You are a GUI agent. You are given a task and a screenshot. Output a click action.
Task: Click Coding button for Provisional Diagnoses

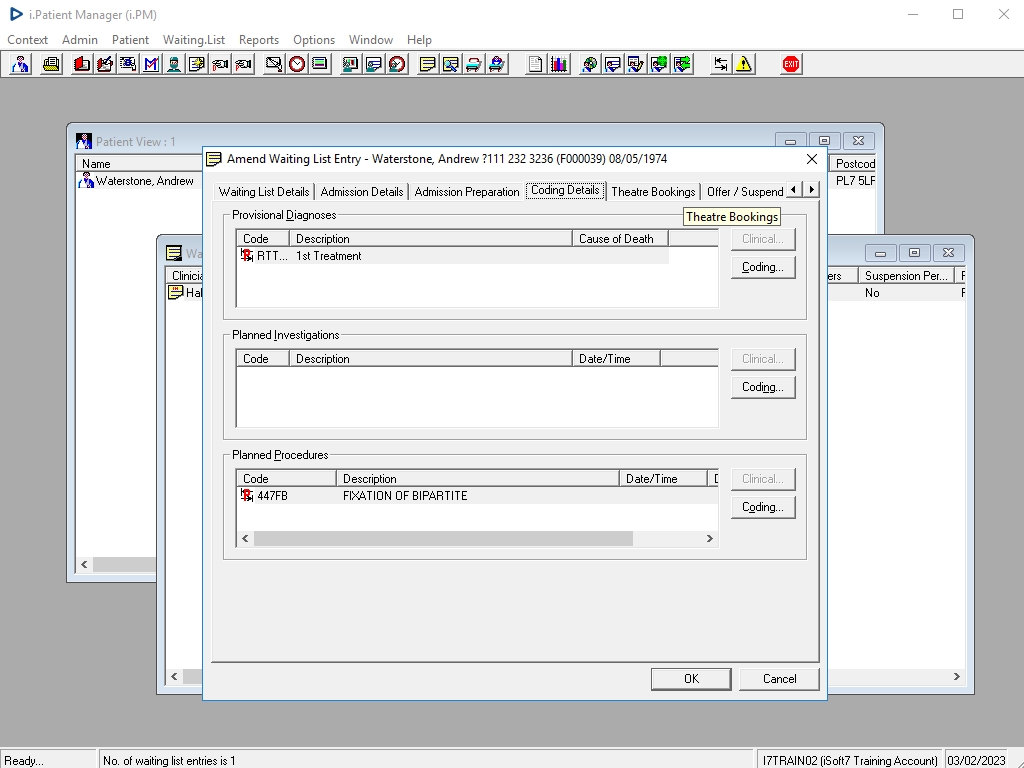763,267
